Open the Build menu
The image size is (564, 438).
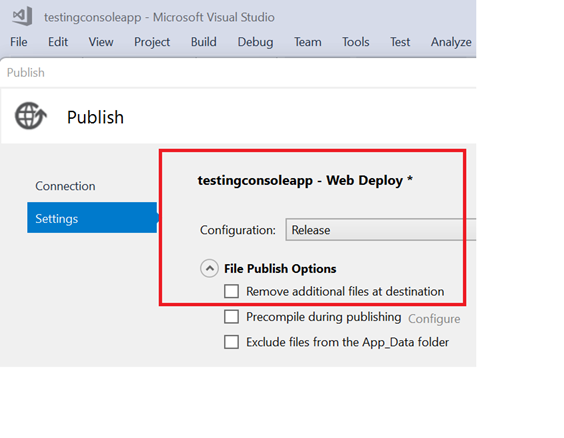204,42
